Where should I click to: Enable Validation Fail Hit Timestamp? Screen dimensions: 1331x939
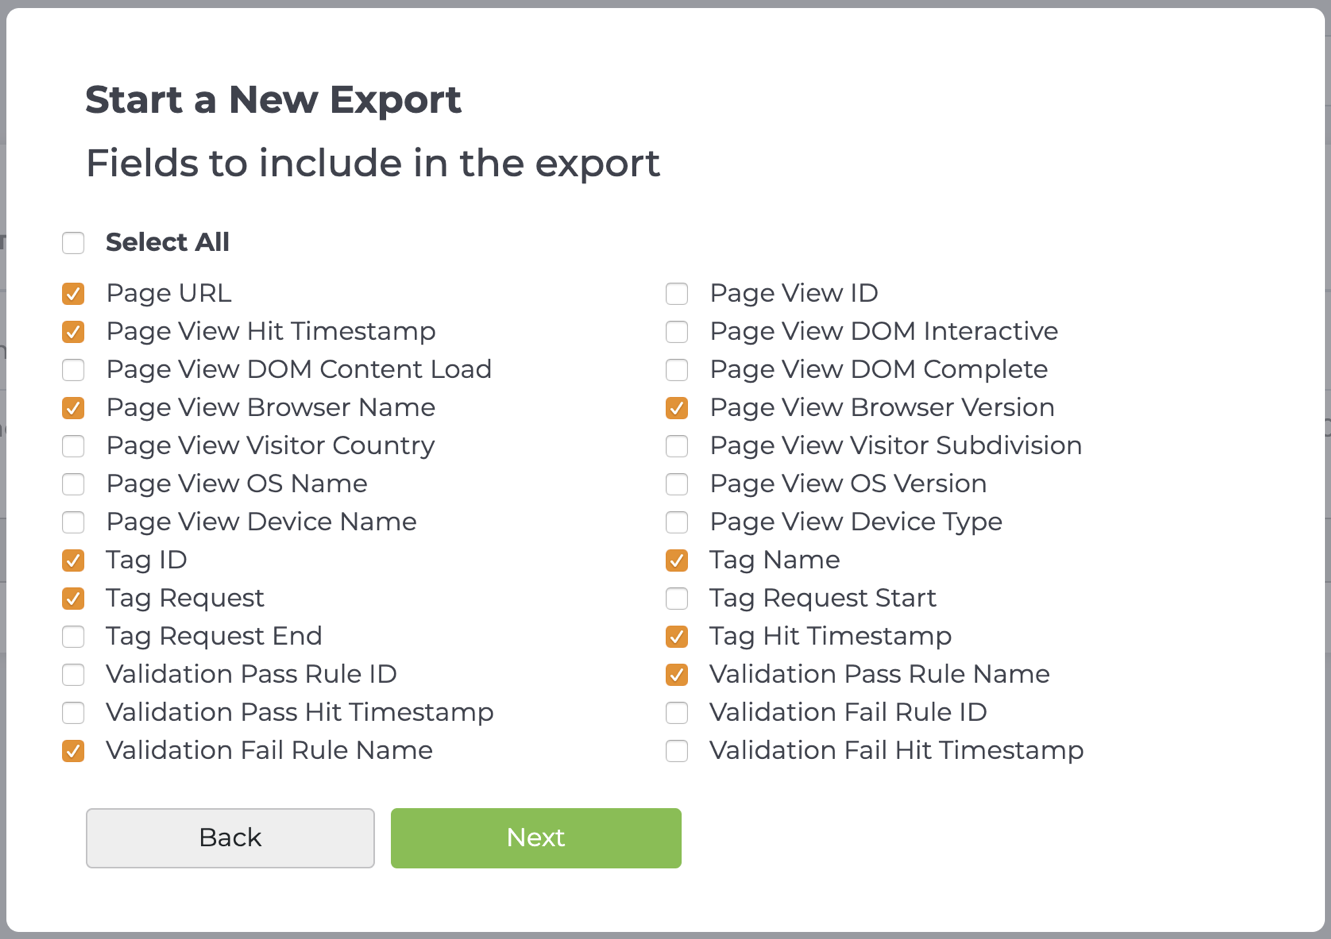coord(677,750)
